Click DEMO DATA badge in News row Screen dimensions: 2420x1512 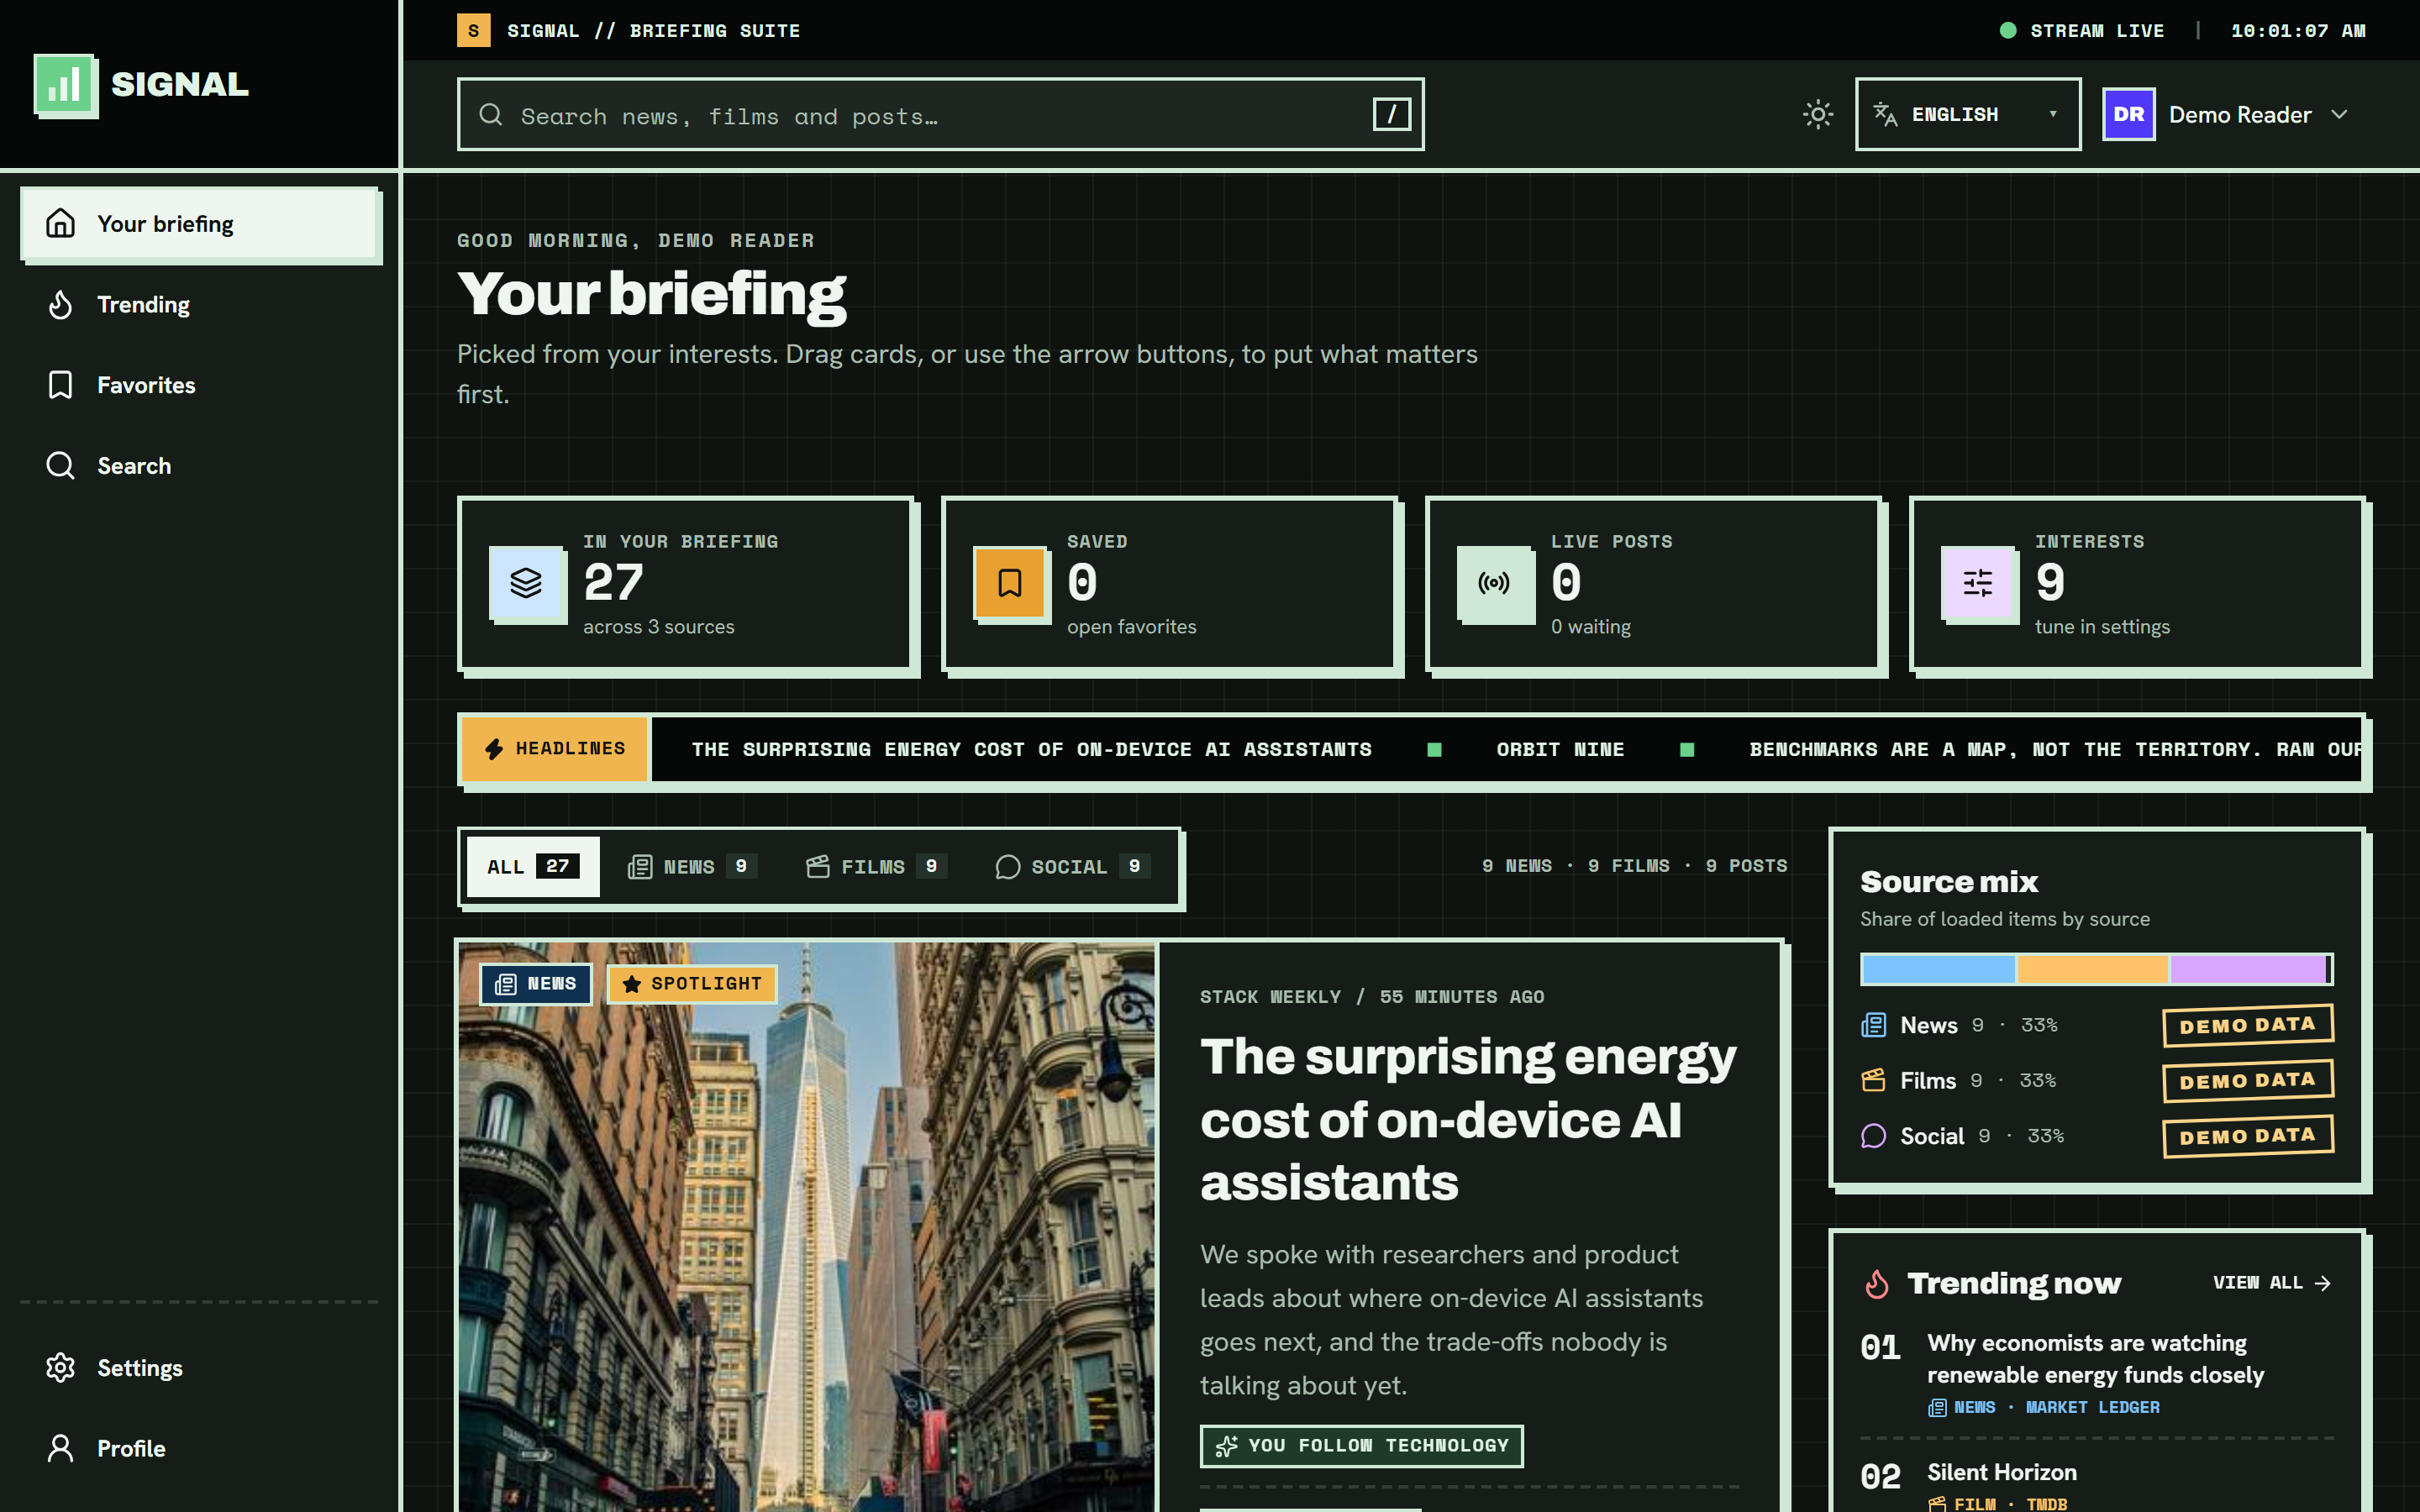pyautogui.click(x=2248, y=1026)
